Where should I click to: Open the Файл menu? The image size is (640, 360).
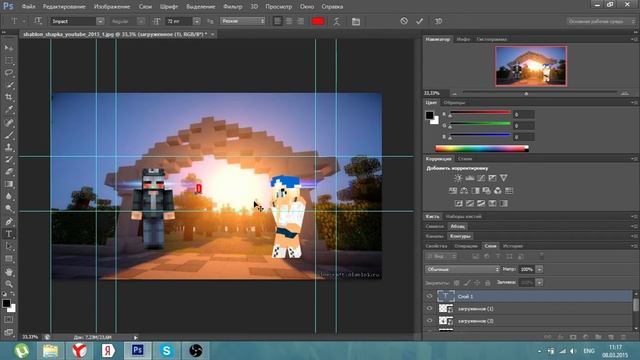pyautogui.click(x=28, y=7)
